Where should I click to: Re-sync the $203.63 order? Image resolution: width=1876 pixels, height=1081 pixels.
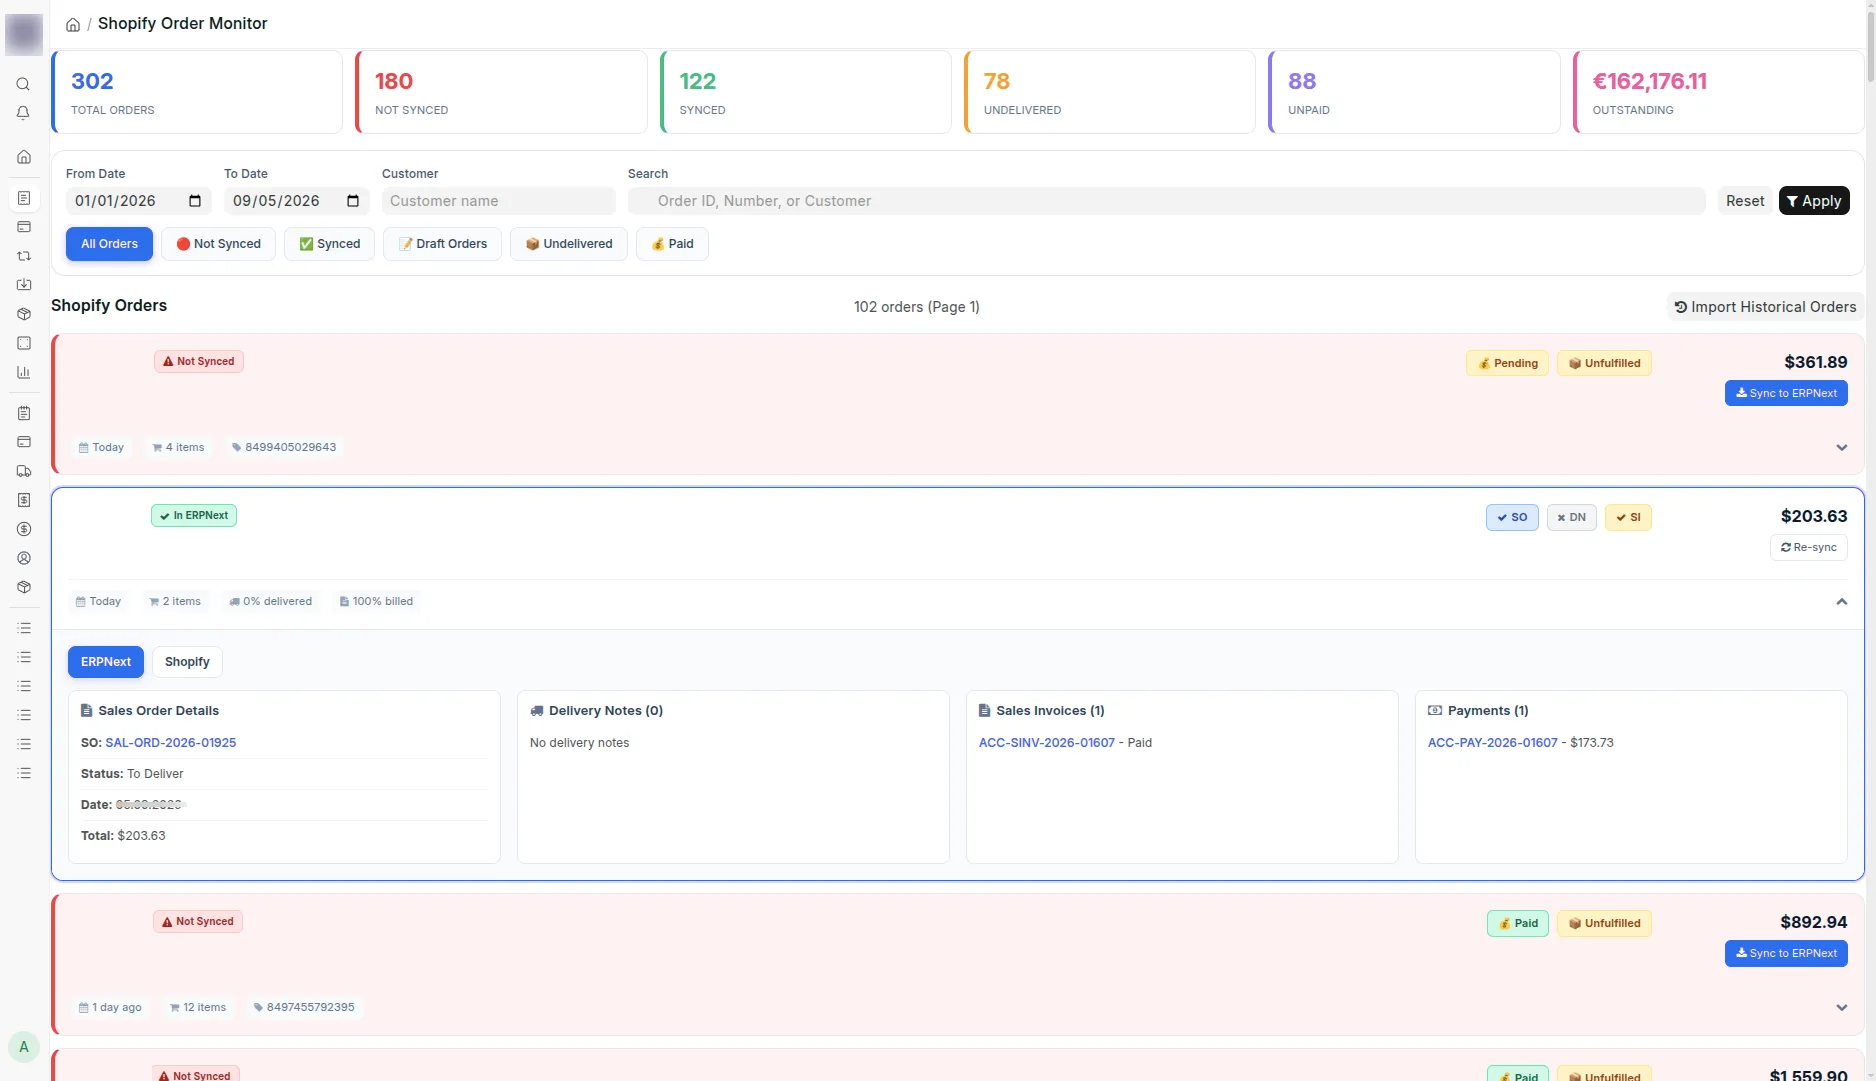click(1809, 547)
